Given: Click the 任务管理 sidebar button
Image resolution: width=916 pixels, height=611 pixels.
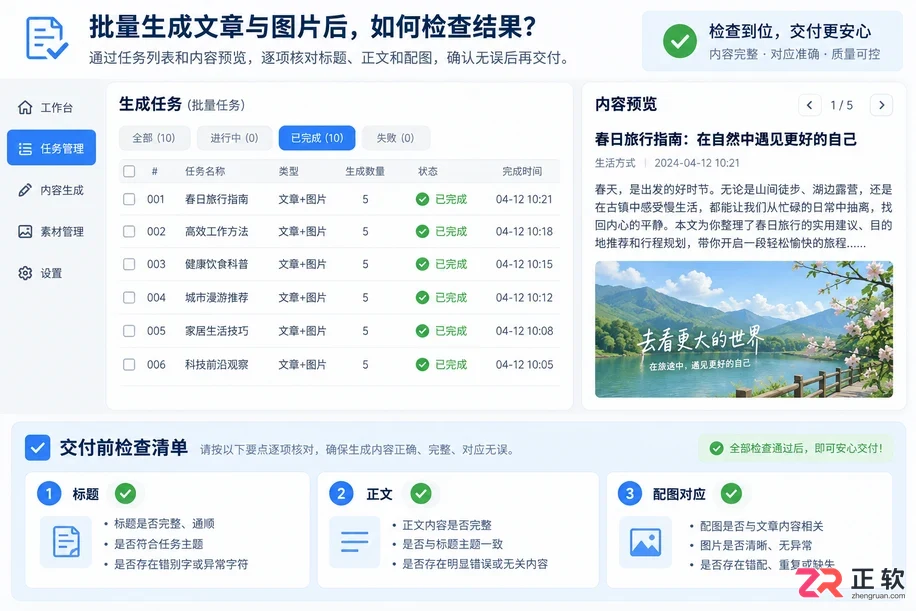Looking at the screenshot, I should pos(51,148).
